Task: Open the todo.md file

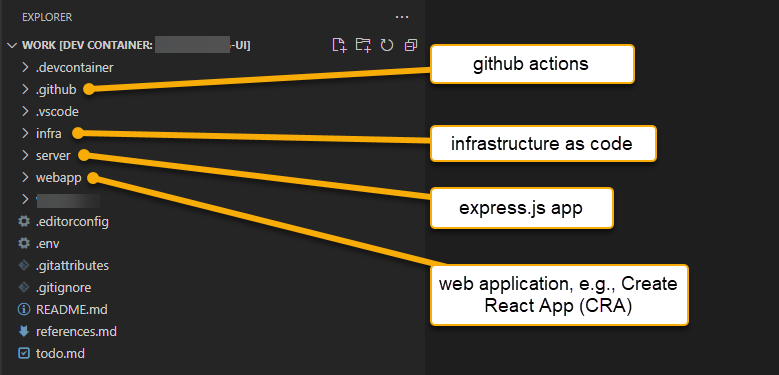Action: pyautogui.click(x=60, y=354)
